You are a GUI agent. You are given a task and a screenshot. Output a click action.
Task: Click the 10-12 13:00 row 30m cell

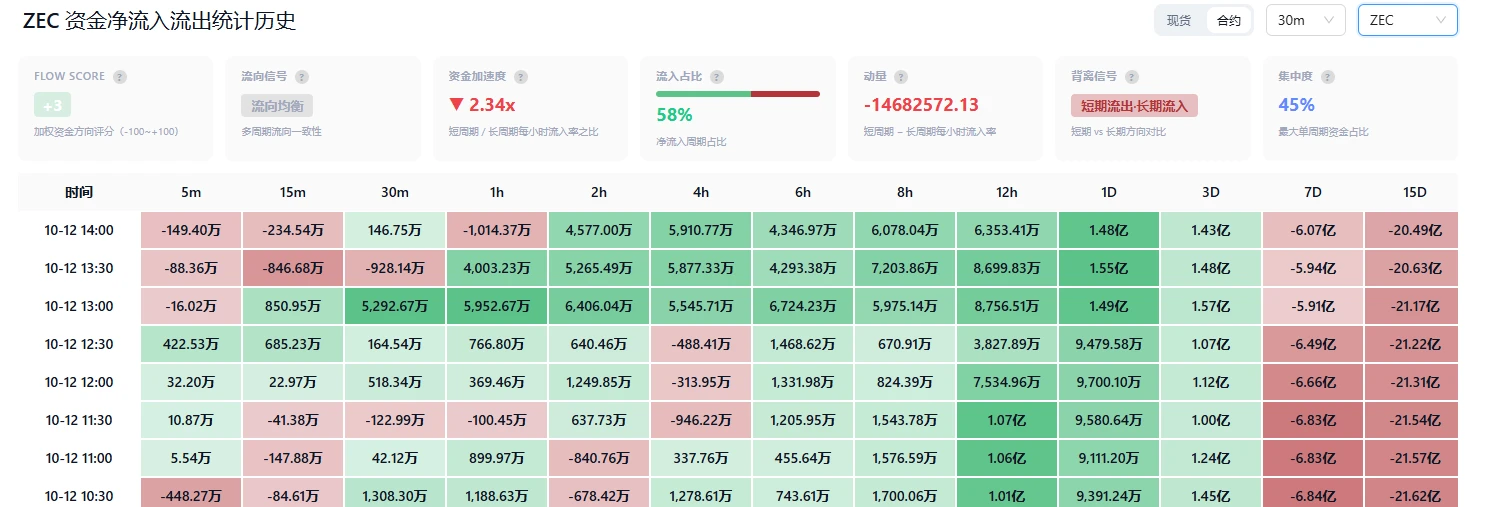pyautogui.click(x=395, y=306)
